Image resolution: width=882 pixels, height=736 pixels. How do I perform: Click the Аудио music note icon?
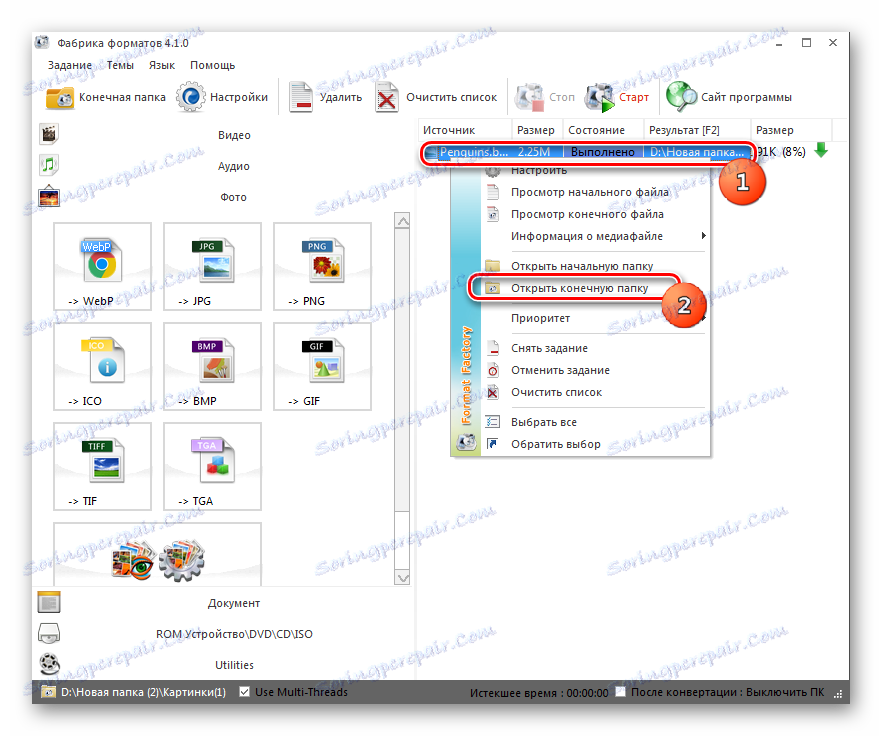(x=49, y=165)
